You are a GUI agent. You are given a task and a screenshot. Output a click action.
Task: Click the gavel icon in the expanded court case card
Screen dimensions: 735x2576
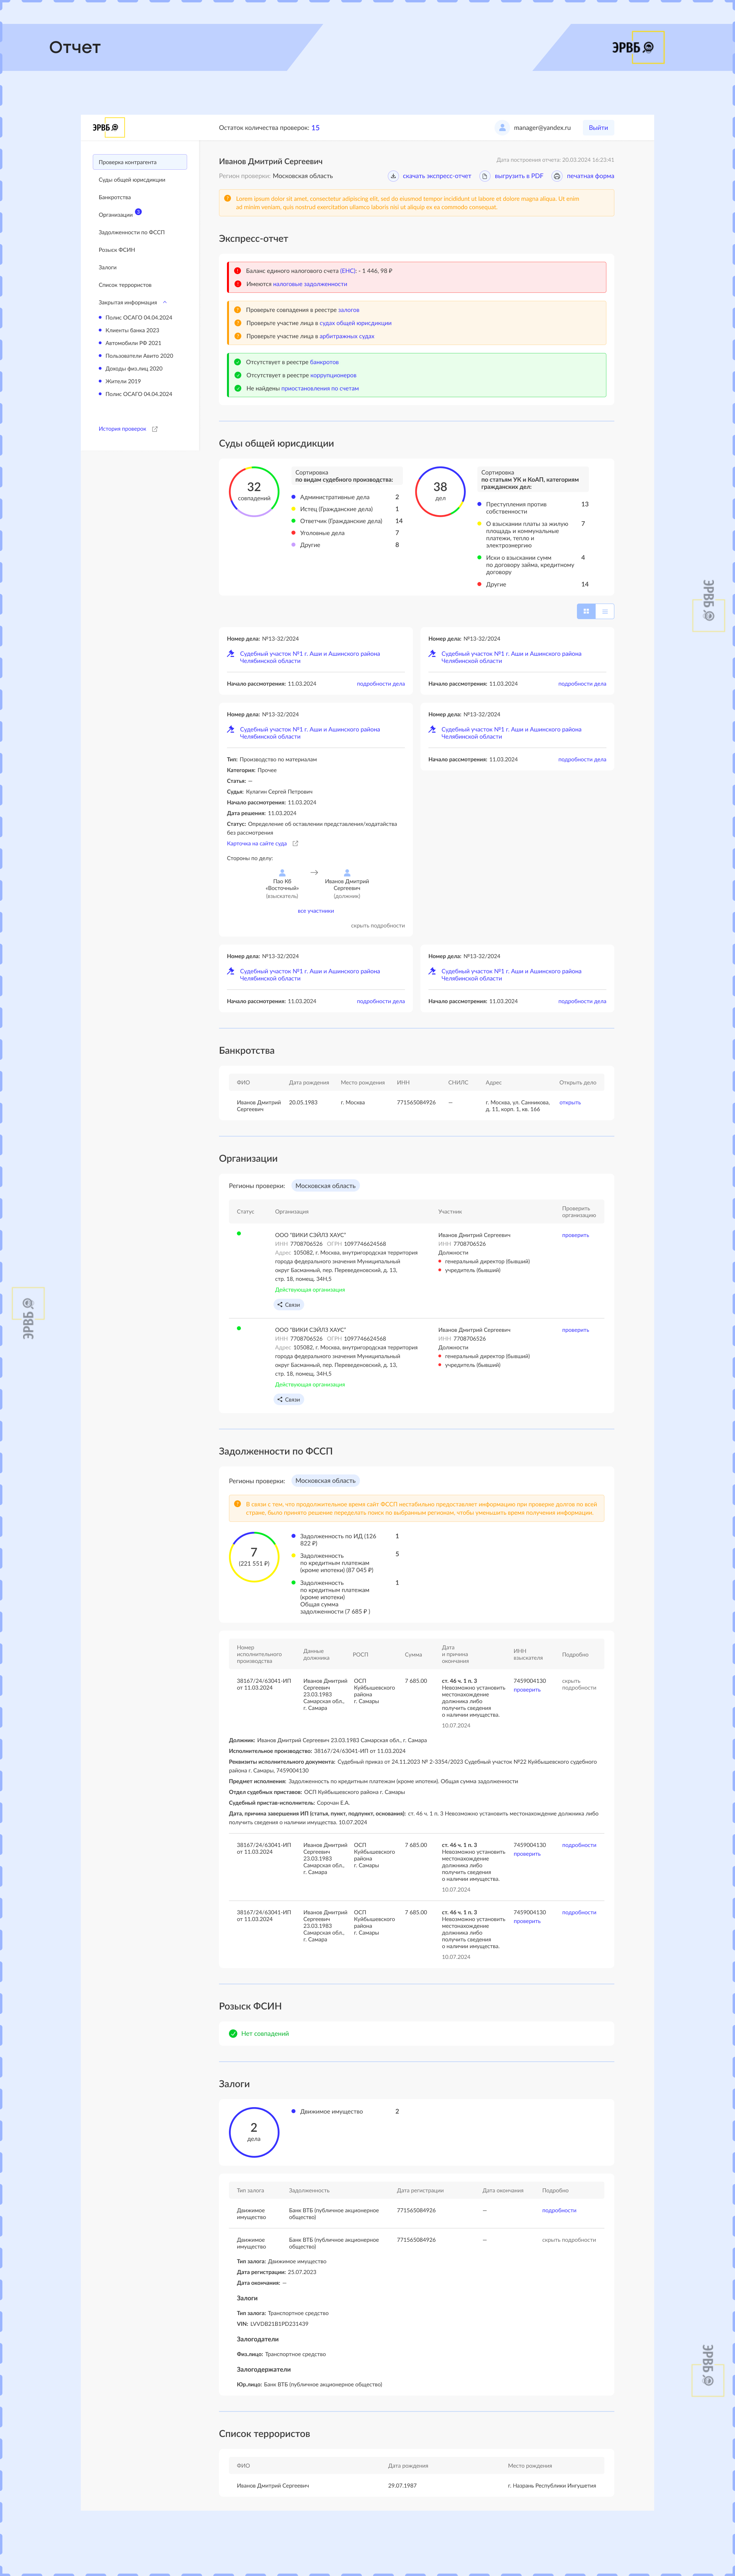click(231, 730)
